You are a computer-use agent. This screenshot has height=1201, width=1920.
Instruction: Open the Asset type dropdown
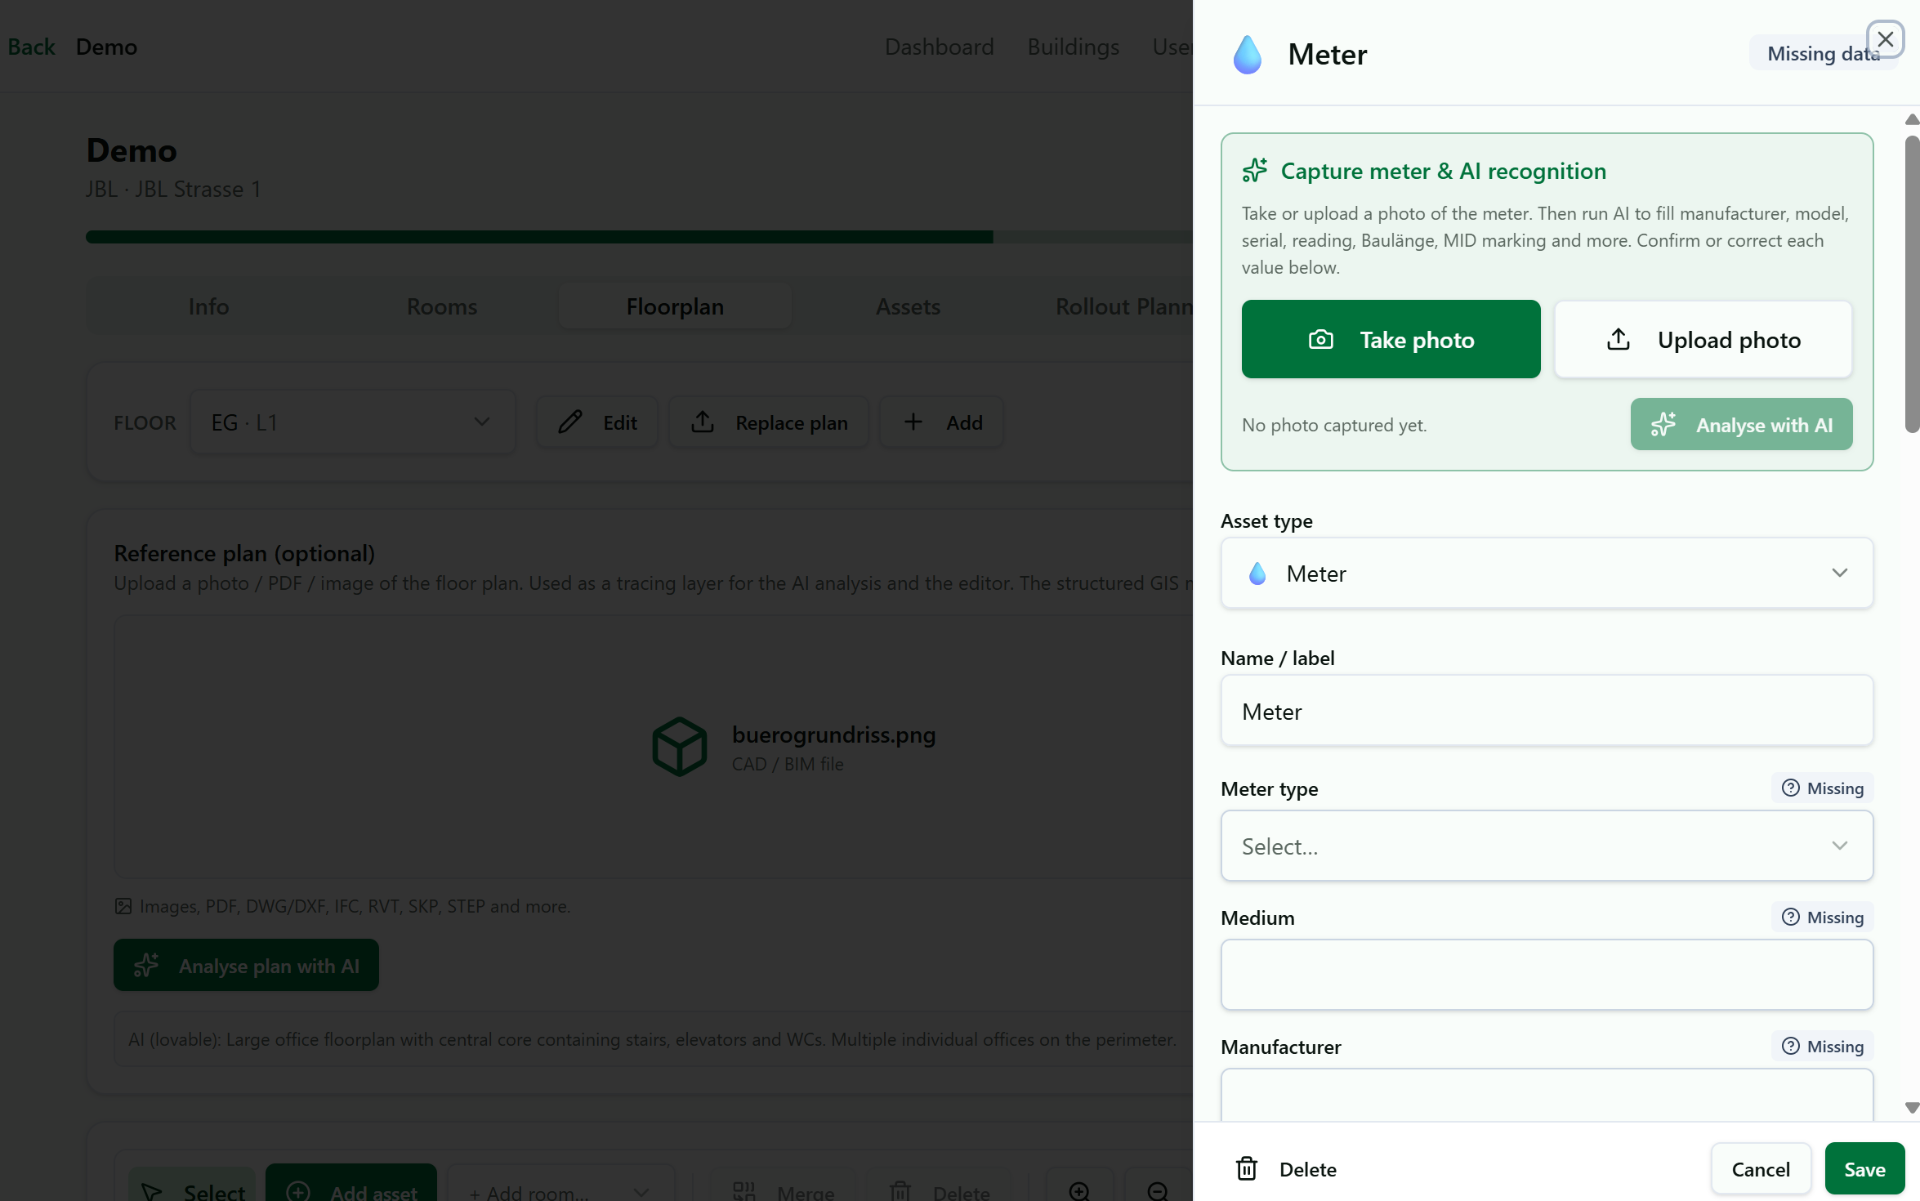click(x=1546, y=573)
